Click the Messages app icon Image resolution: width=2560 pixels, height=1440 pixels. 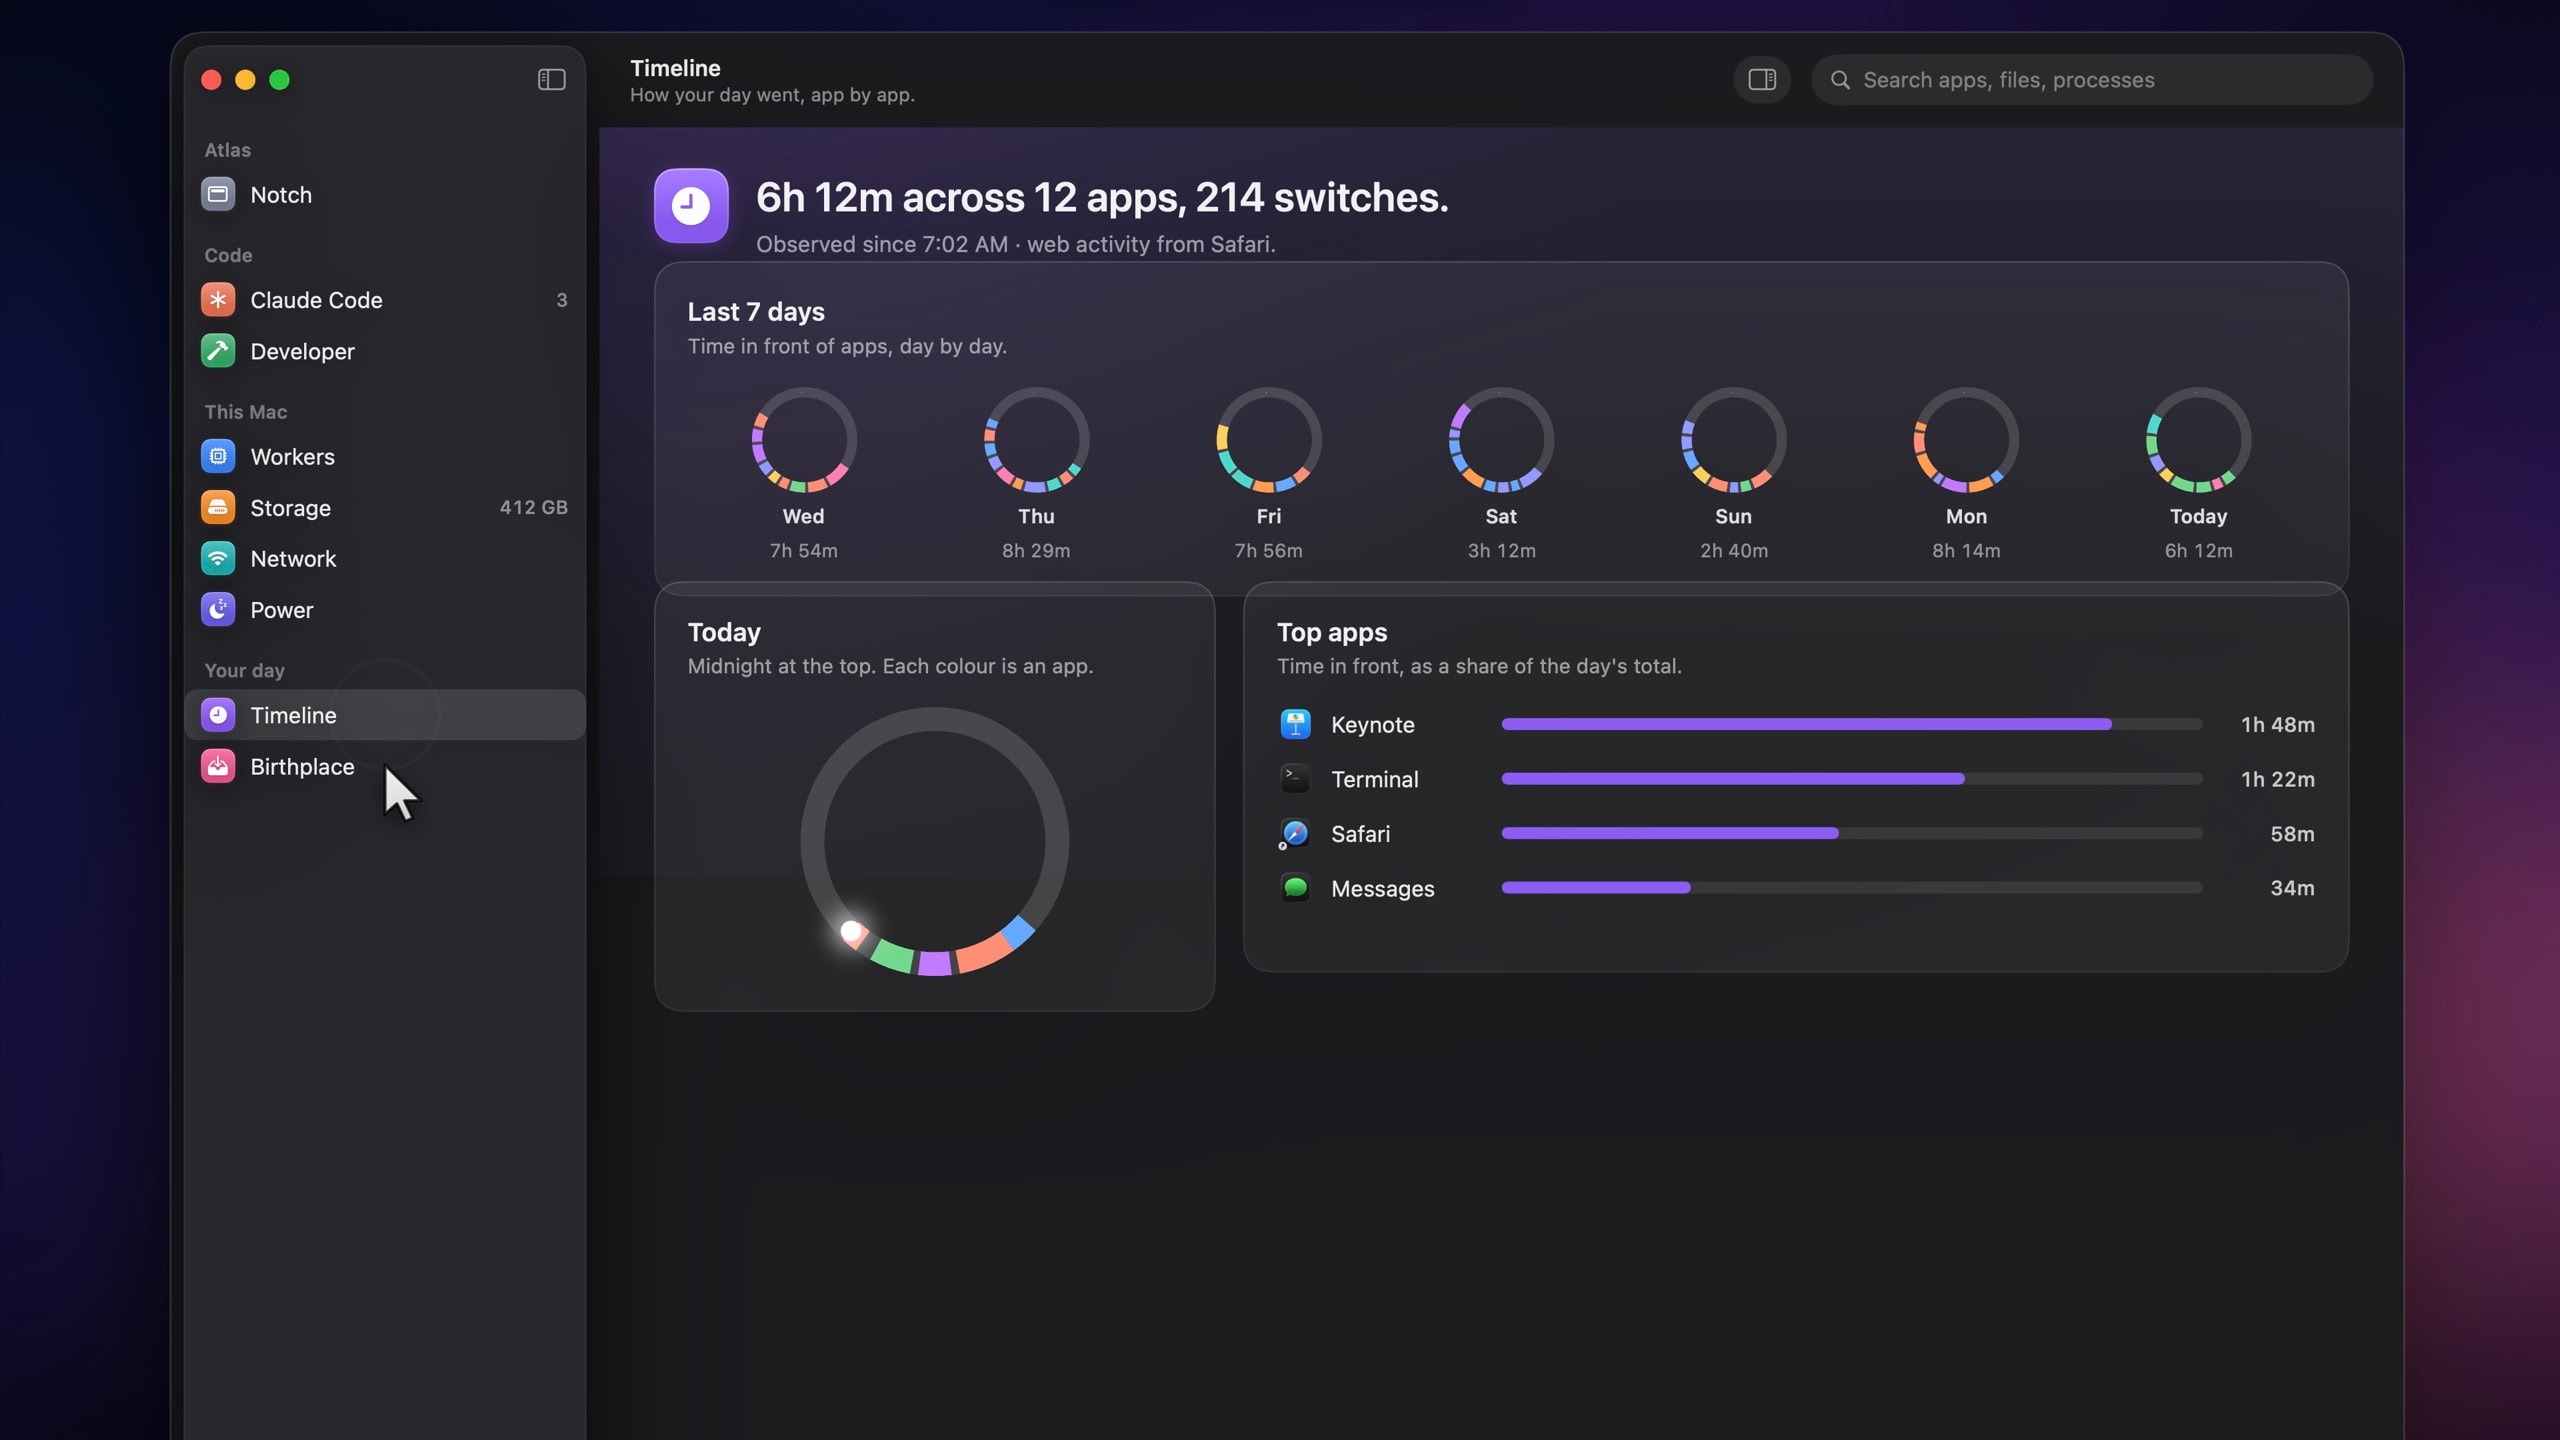1295,887
